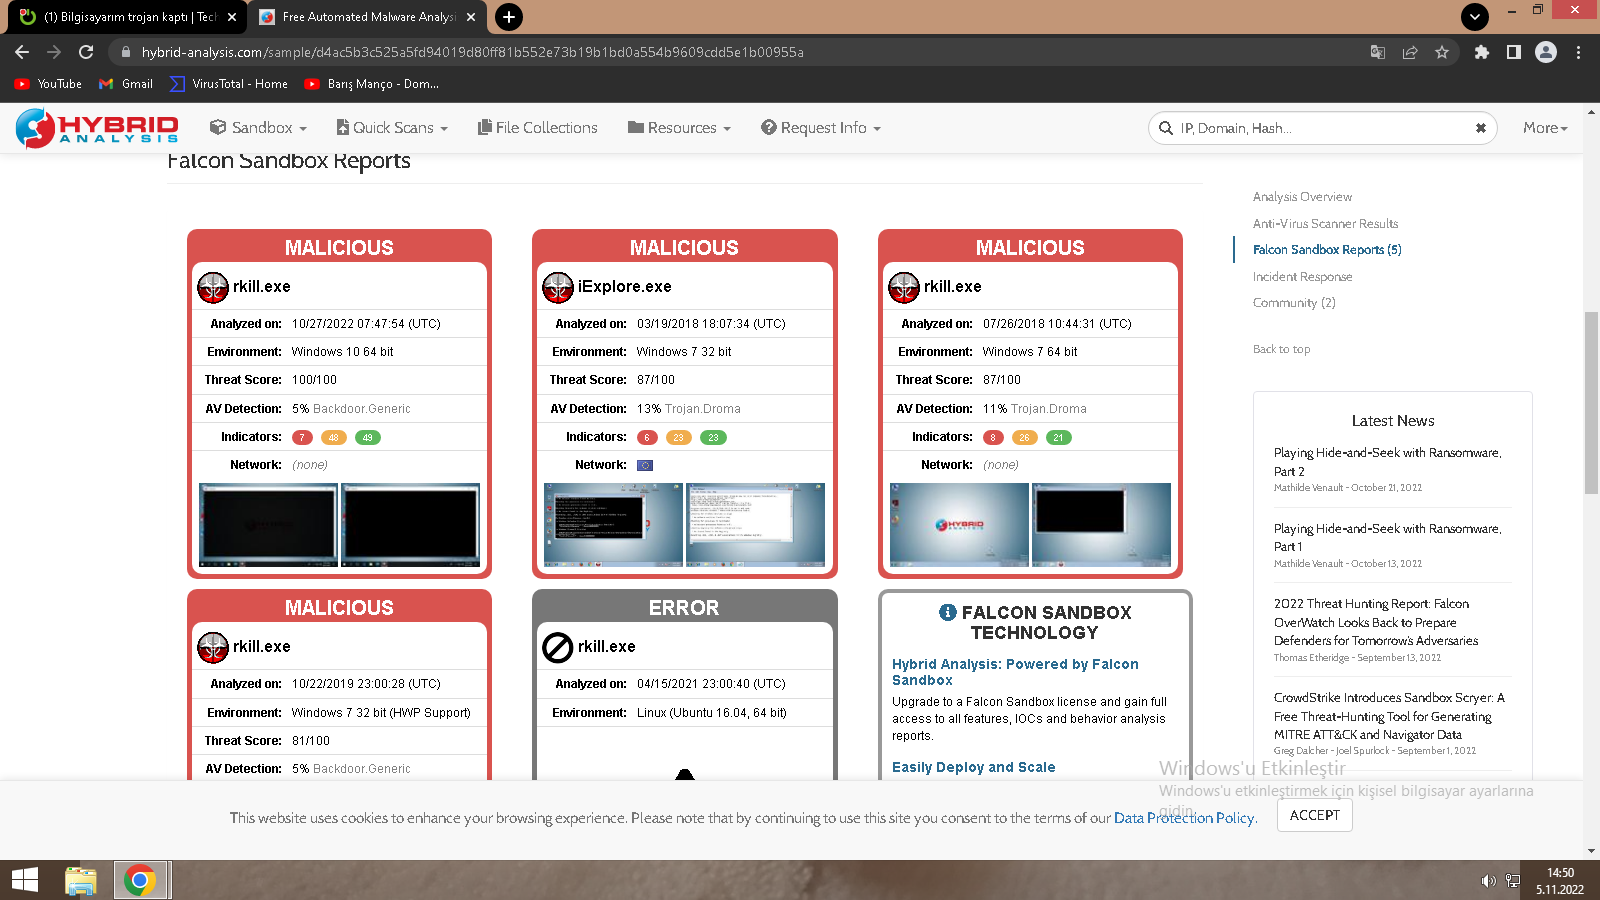Image resolution: width=1600 pixels, height=900 pixels.
Task: Open File Collections in the navbar
Action: pos(538,128)
